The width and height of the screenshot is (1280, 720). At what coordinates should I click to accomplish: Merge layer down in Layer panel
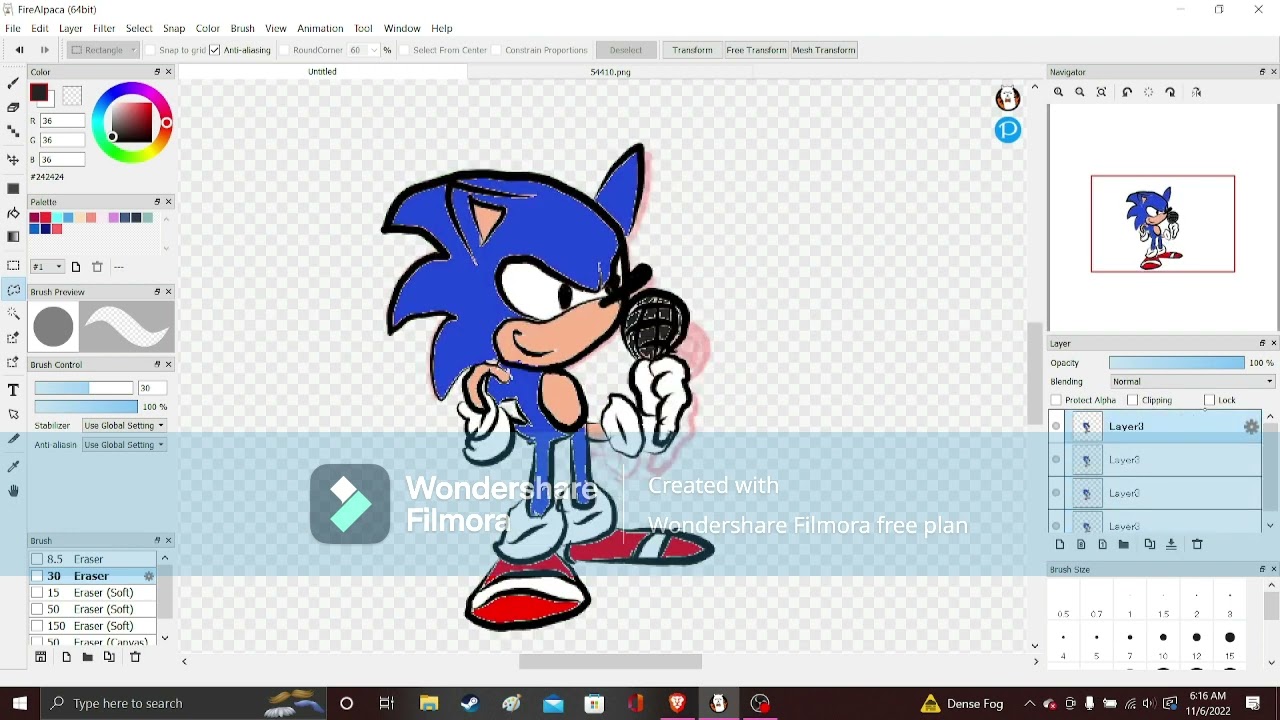(x=1171, y=545)
